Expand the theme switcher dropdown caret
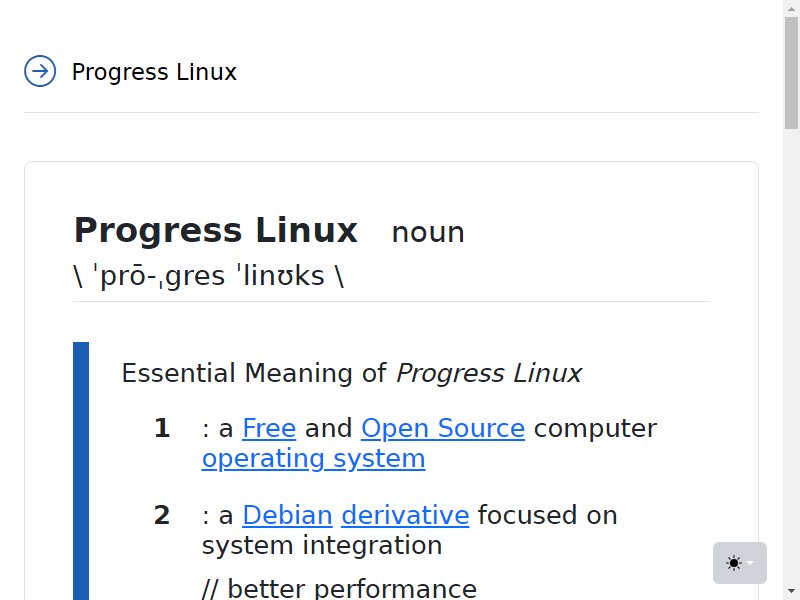Image resolution: width=800 pixels, height=600 pixels. click(750, 563)
